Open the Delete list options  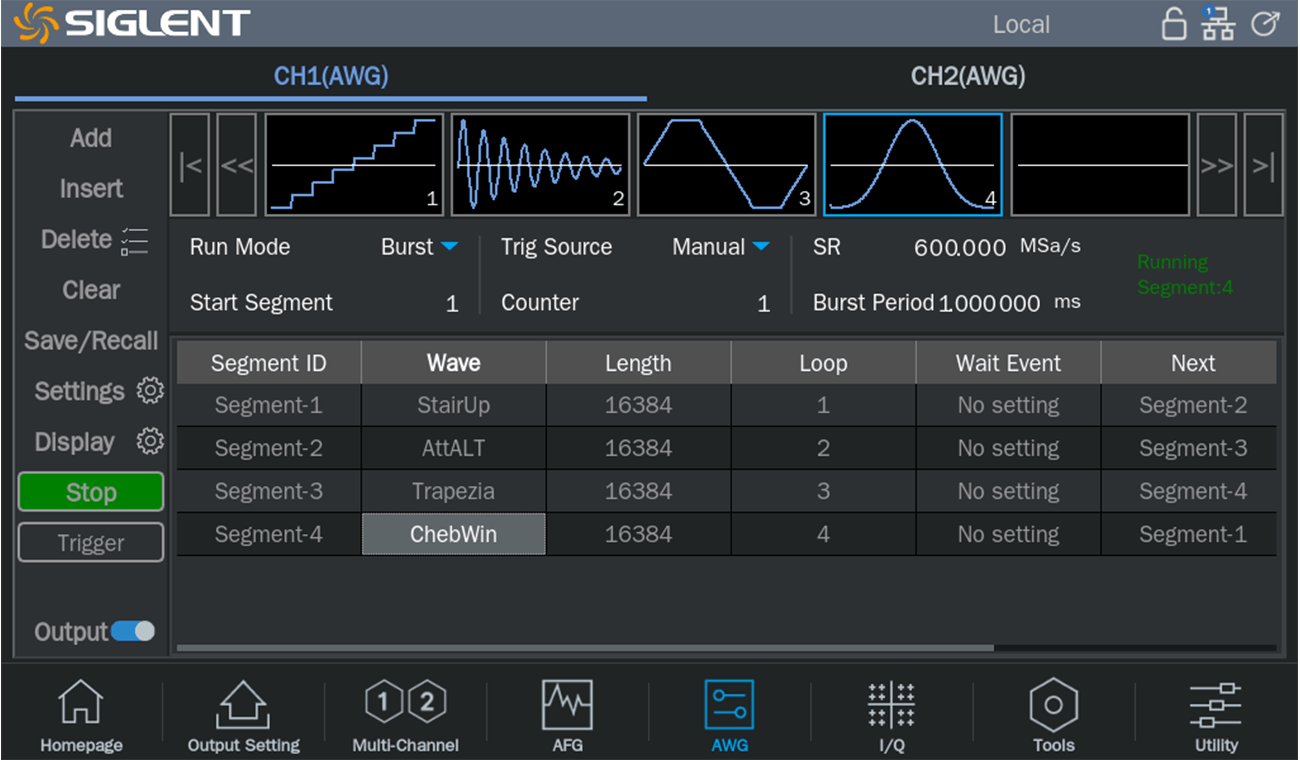click(134, 241)
